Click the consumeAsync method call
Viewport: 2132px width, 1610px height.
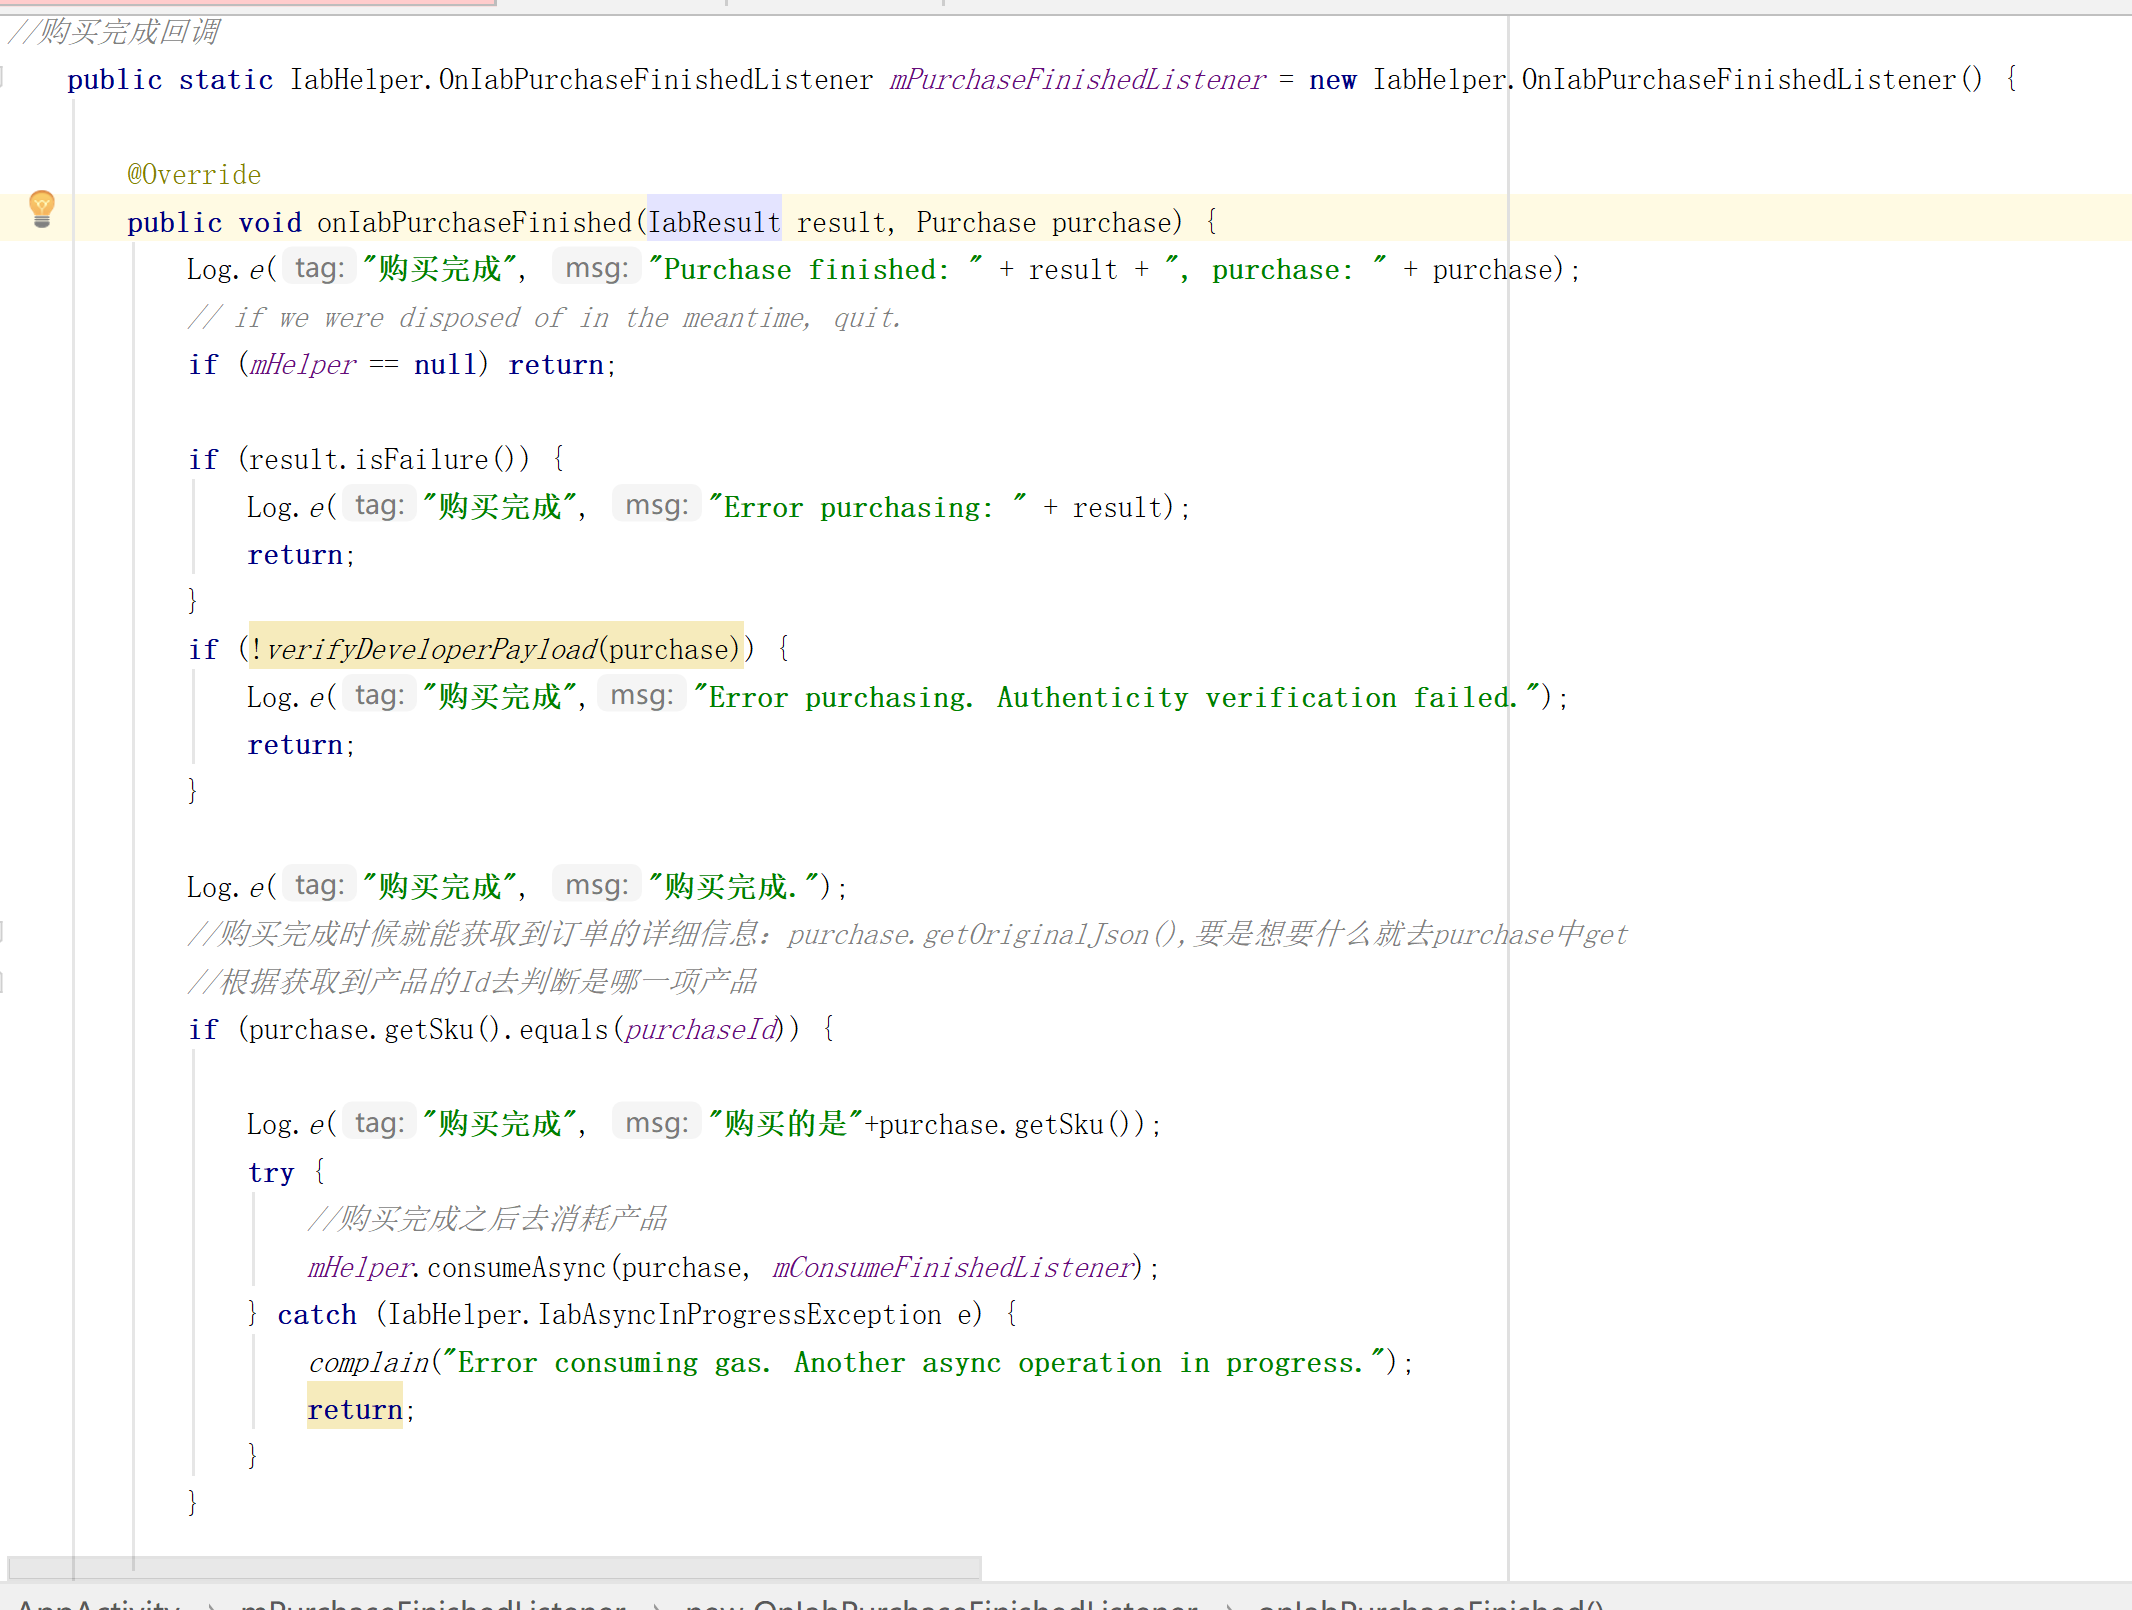[x=516, y=1268]
